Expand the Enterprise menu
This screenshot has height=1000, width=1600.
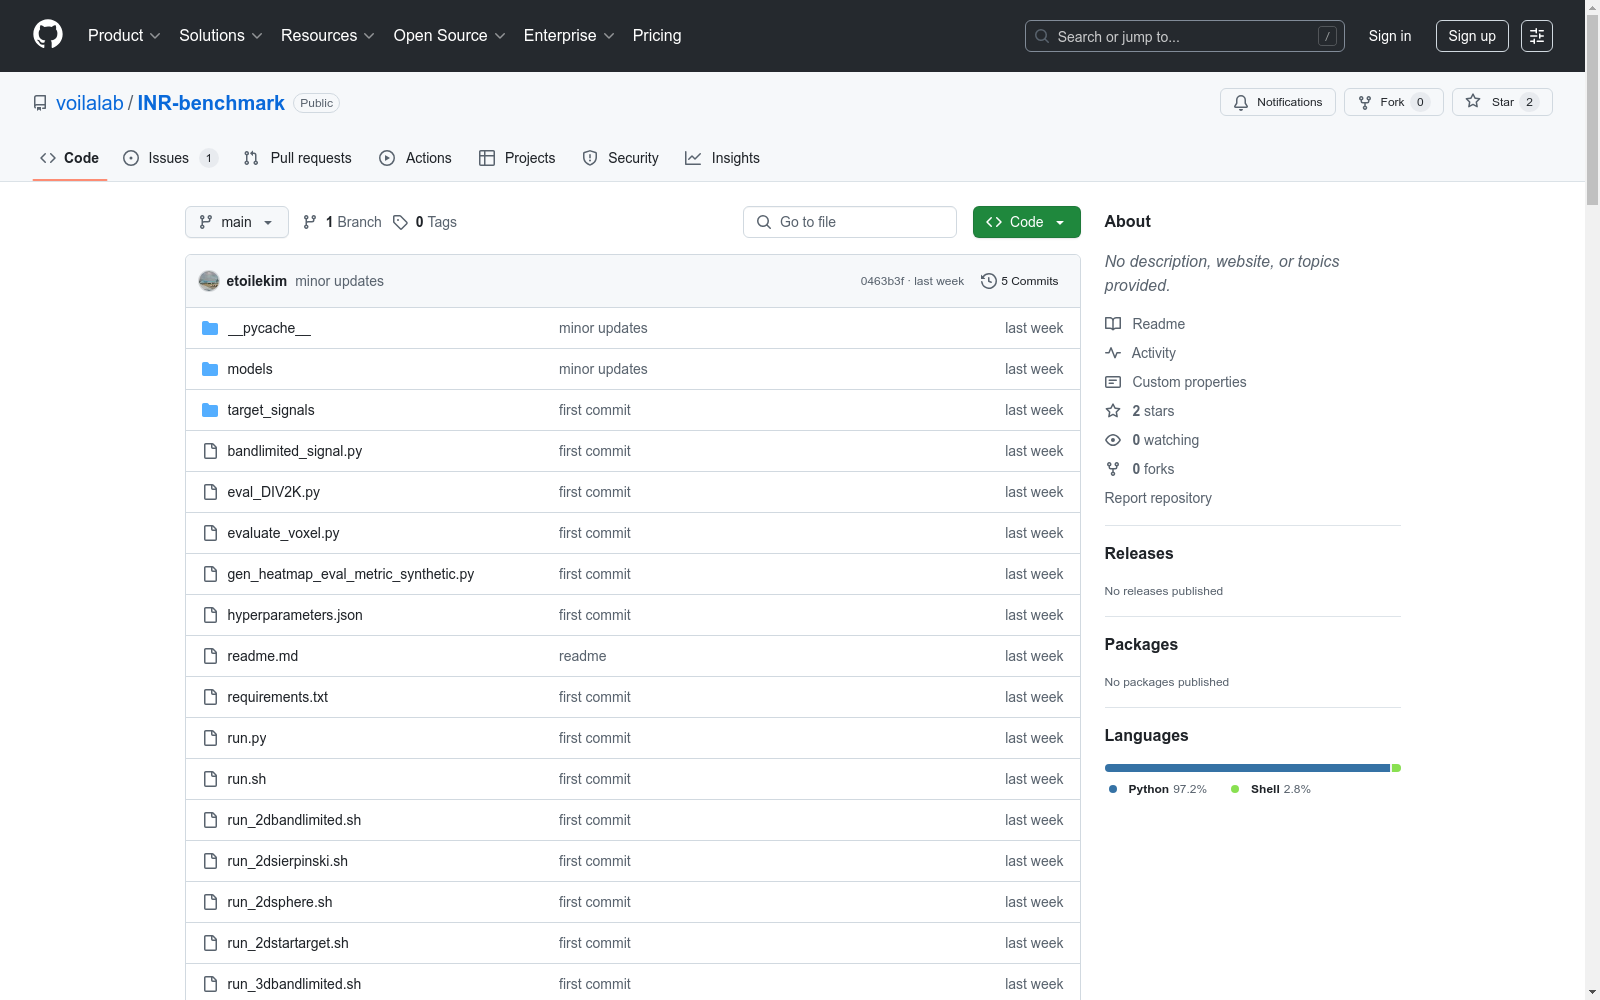569,35
